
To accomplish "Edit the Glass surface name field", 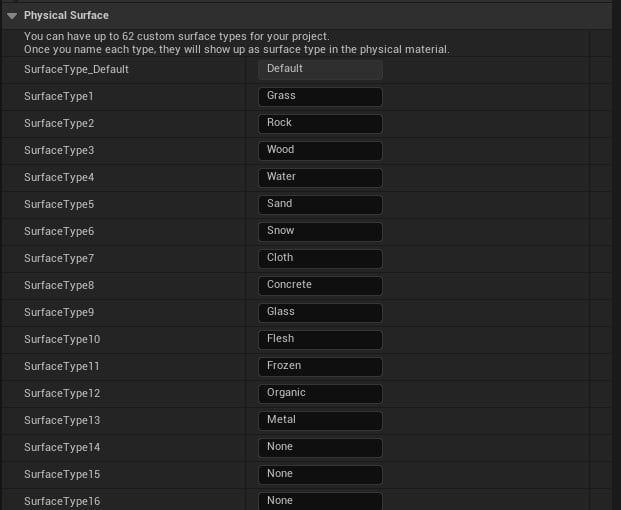I will [320, 312].
